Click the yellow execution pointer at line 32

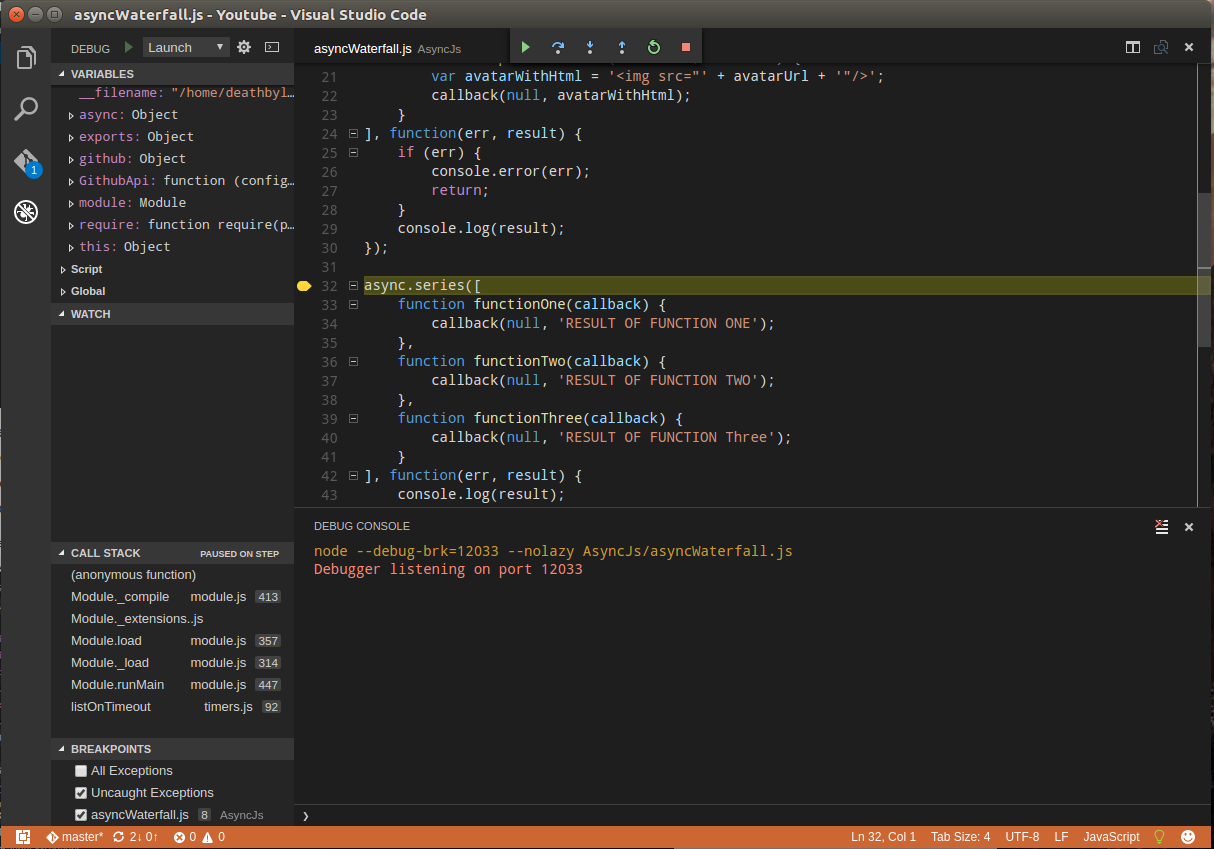pyautogui.click(x=304, y=286)
